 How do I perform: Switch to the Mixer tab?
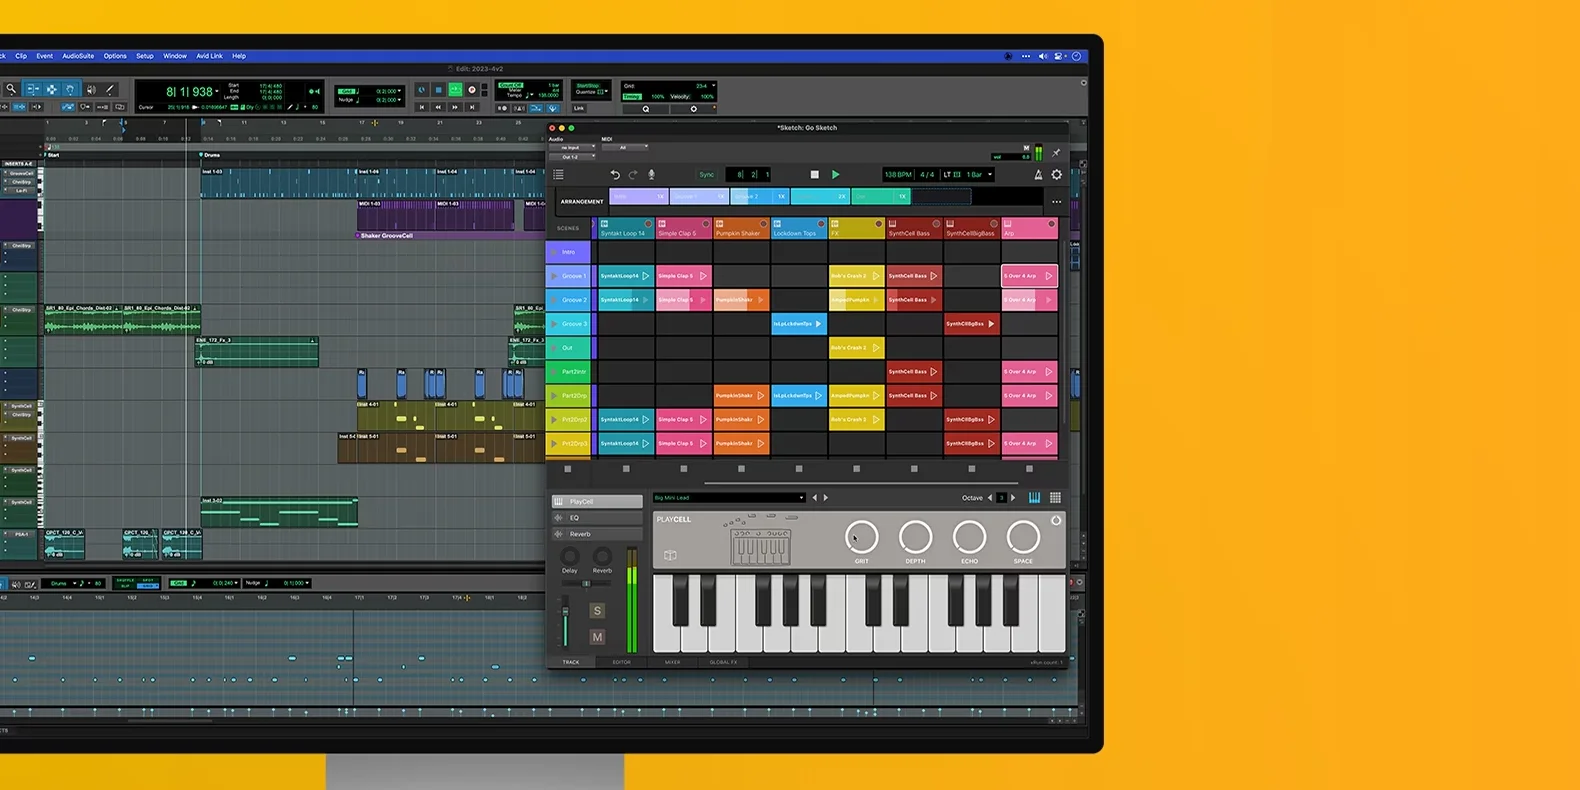point(672,662)
